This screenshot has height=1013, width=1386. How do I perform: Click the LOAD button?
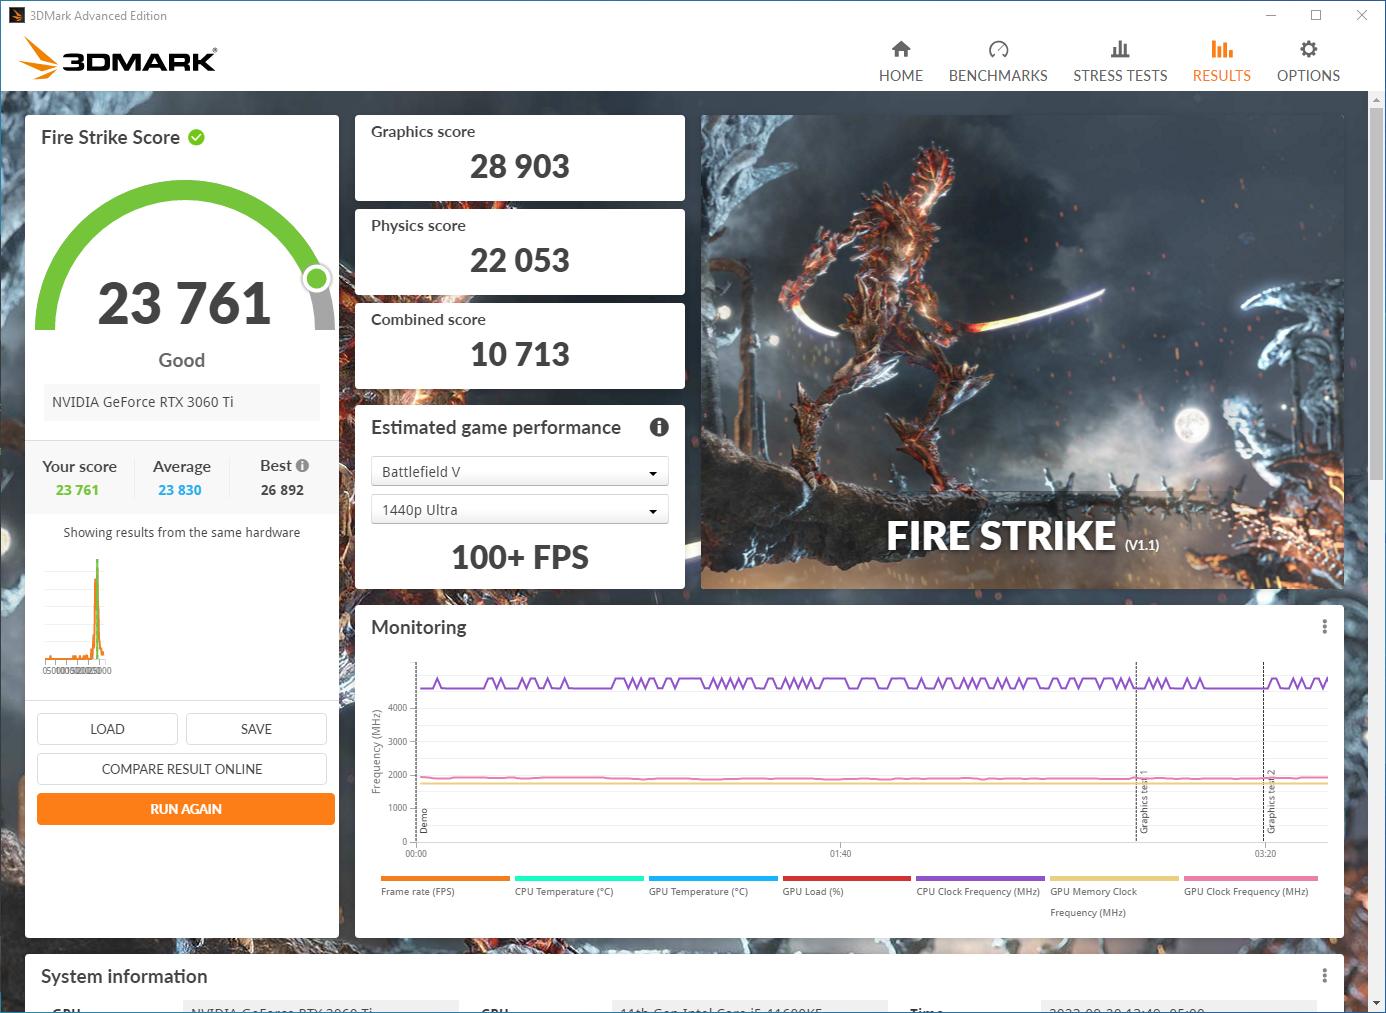[107, 729]
